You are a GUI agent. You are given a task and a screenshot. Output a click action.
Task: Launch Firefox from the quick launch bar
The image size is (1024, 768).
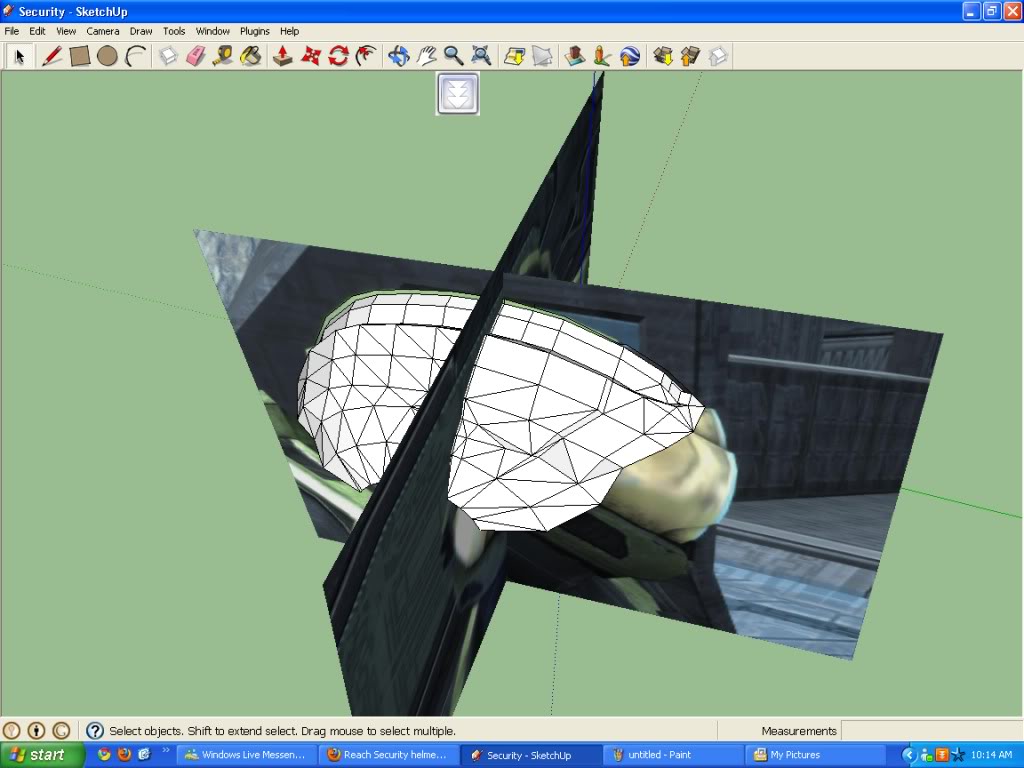click(x=124, y=755)
